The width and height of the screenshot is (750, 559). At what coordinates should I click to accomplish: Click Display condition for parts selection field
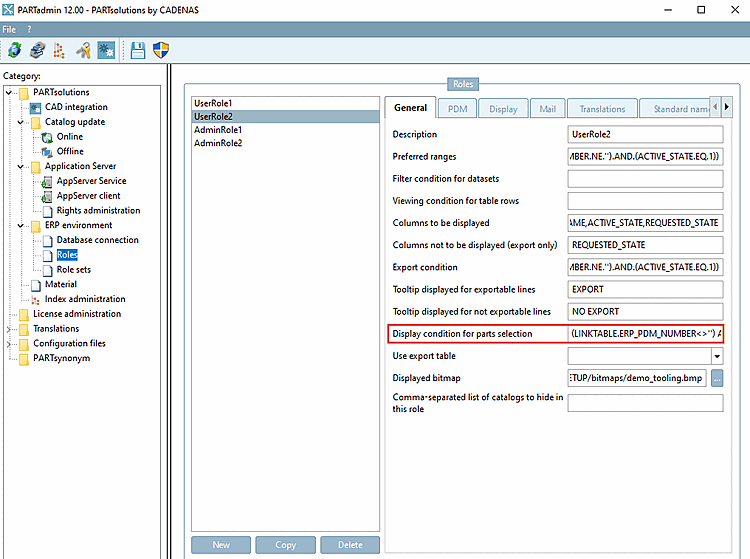click(645, 334)
